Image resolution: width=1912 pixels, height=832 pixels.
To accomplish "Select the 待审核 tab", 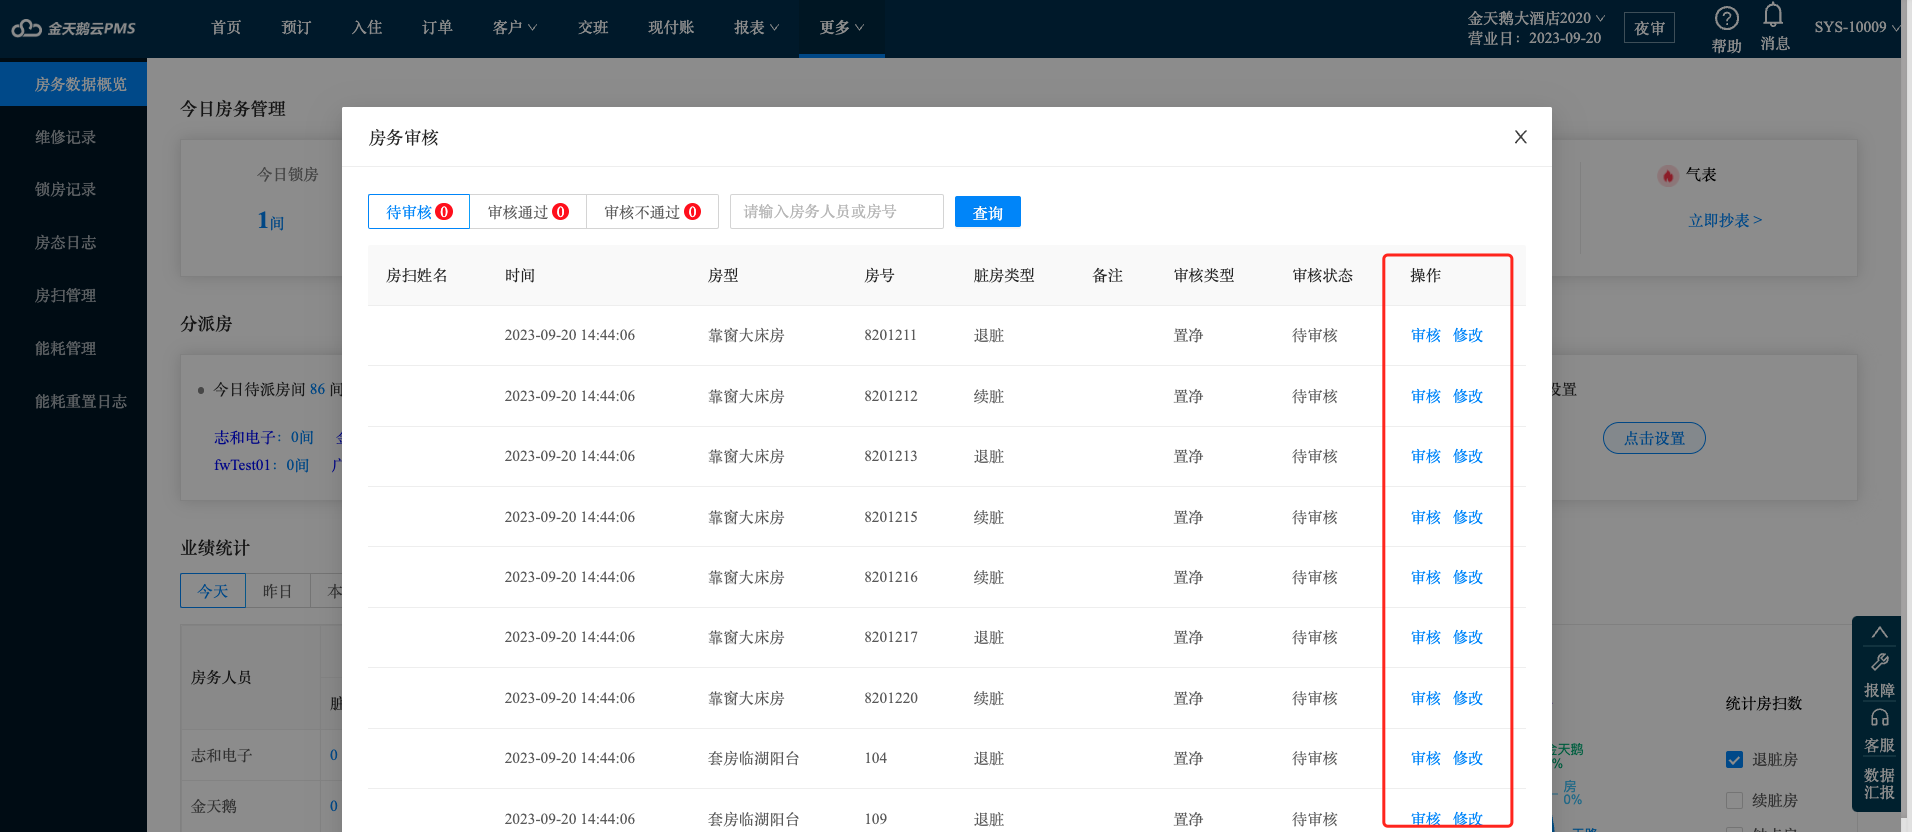I will (x=419, y=212).
